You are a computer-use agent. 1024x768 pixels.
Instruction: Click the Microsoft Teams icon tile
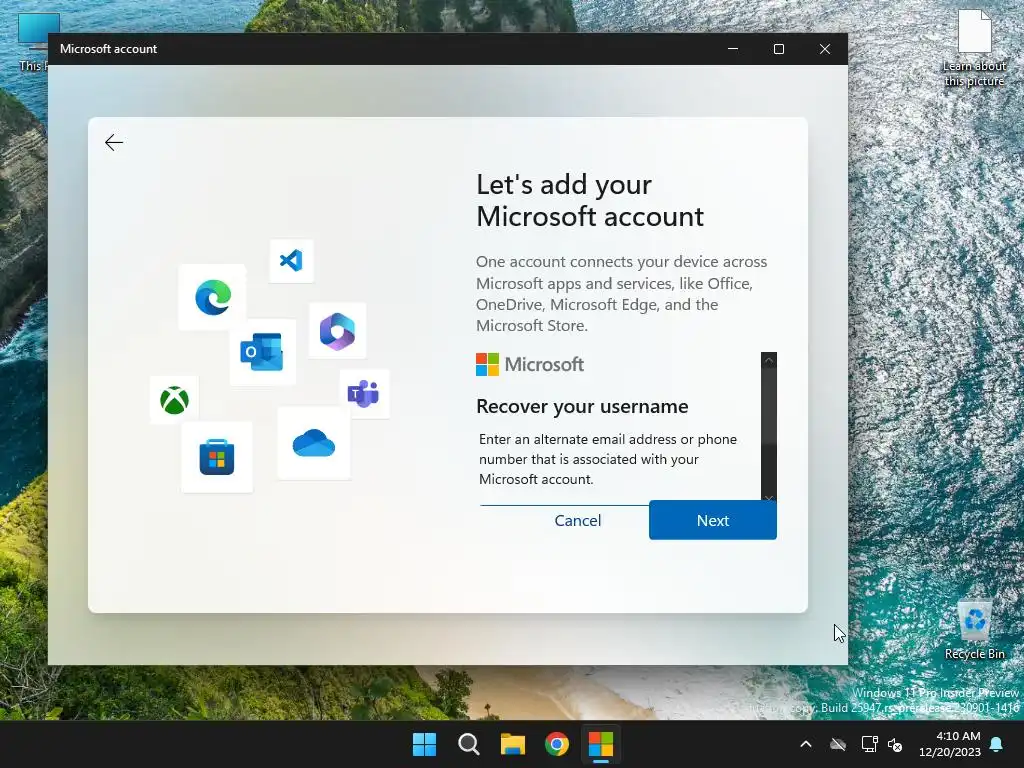click(x=364, y=394)
